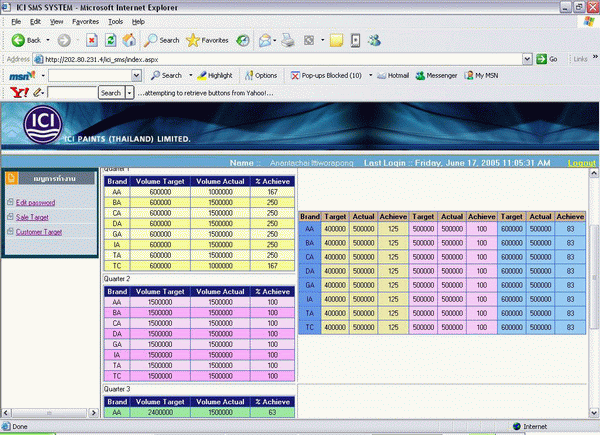
Task: Click Pop-ups Blocked (10) button
Action: point(326,75)
